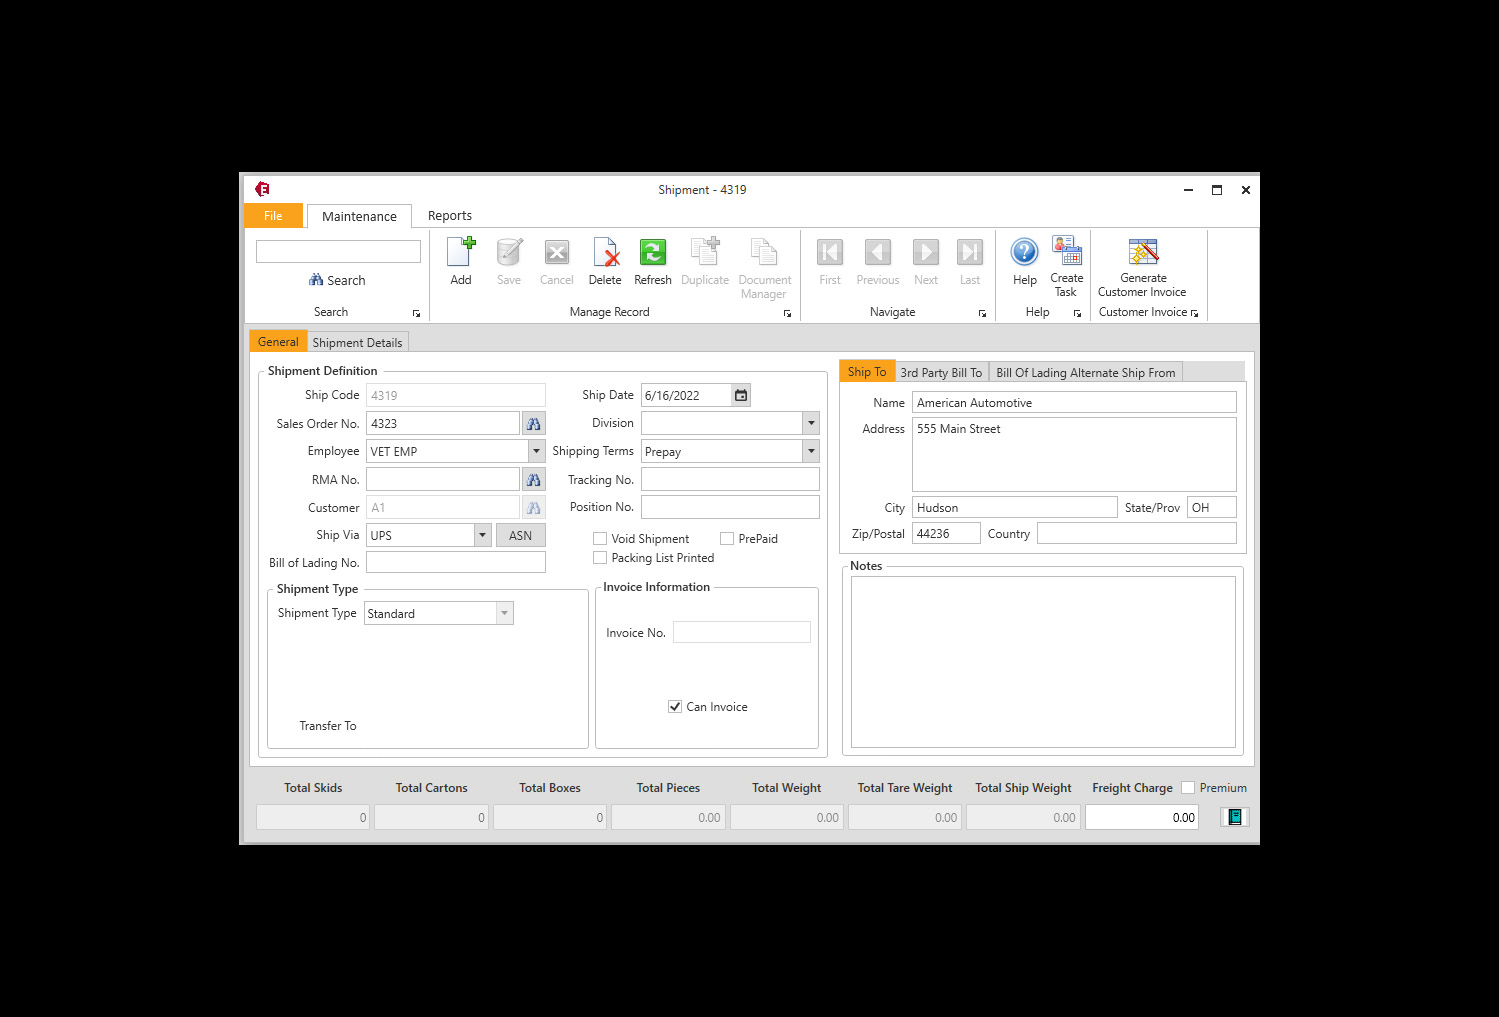
Task: Expand the Shipping Terms dropdown
Action: (x=810, y=451)
